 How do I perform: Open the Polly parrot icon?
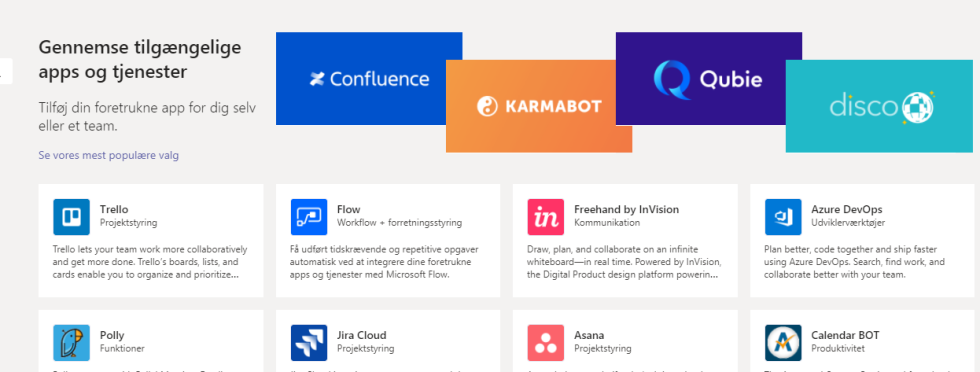click(x=71, y=343)
